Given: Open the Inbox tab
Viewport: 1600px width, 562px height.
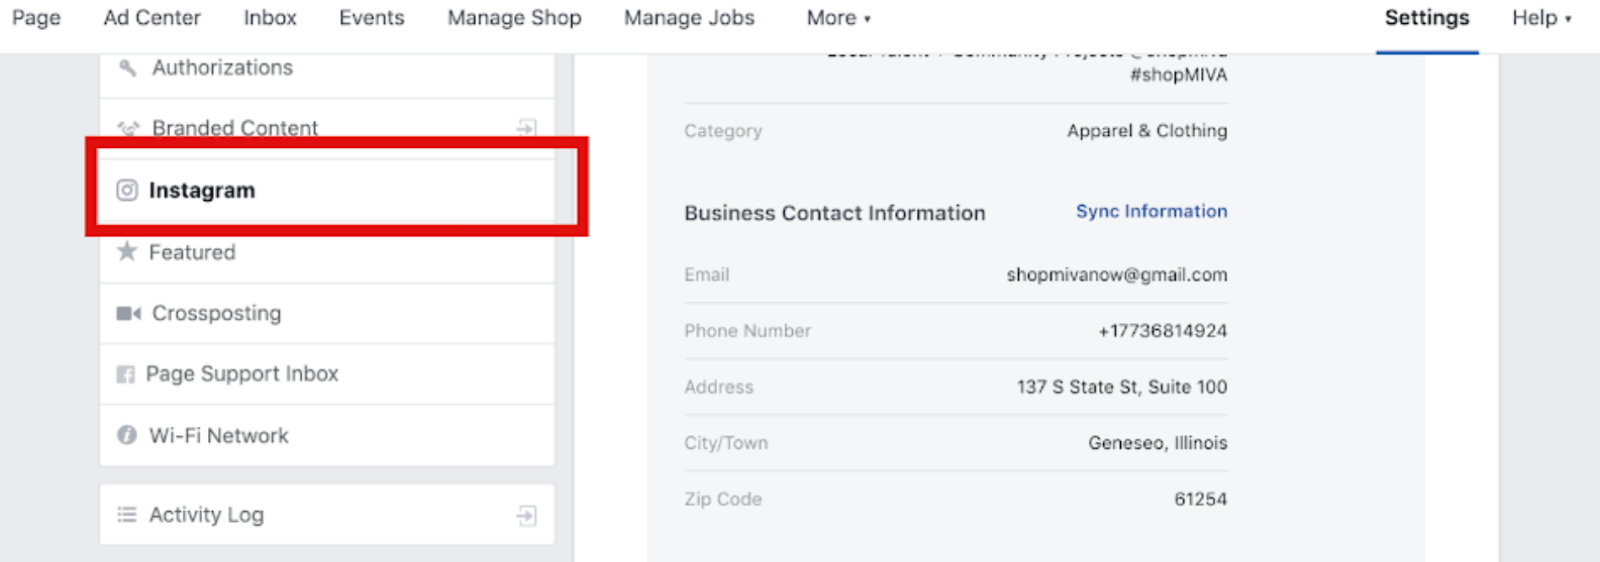Looking at the screenshot, I should (x=270, y=18).
